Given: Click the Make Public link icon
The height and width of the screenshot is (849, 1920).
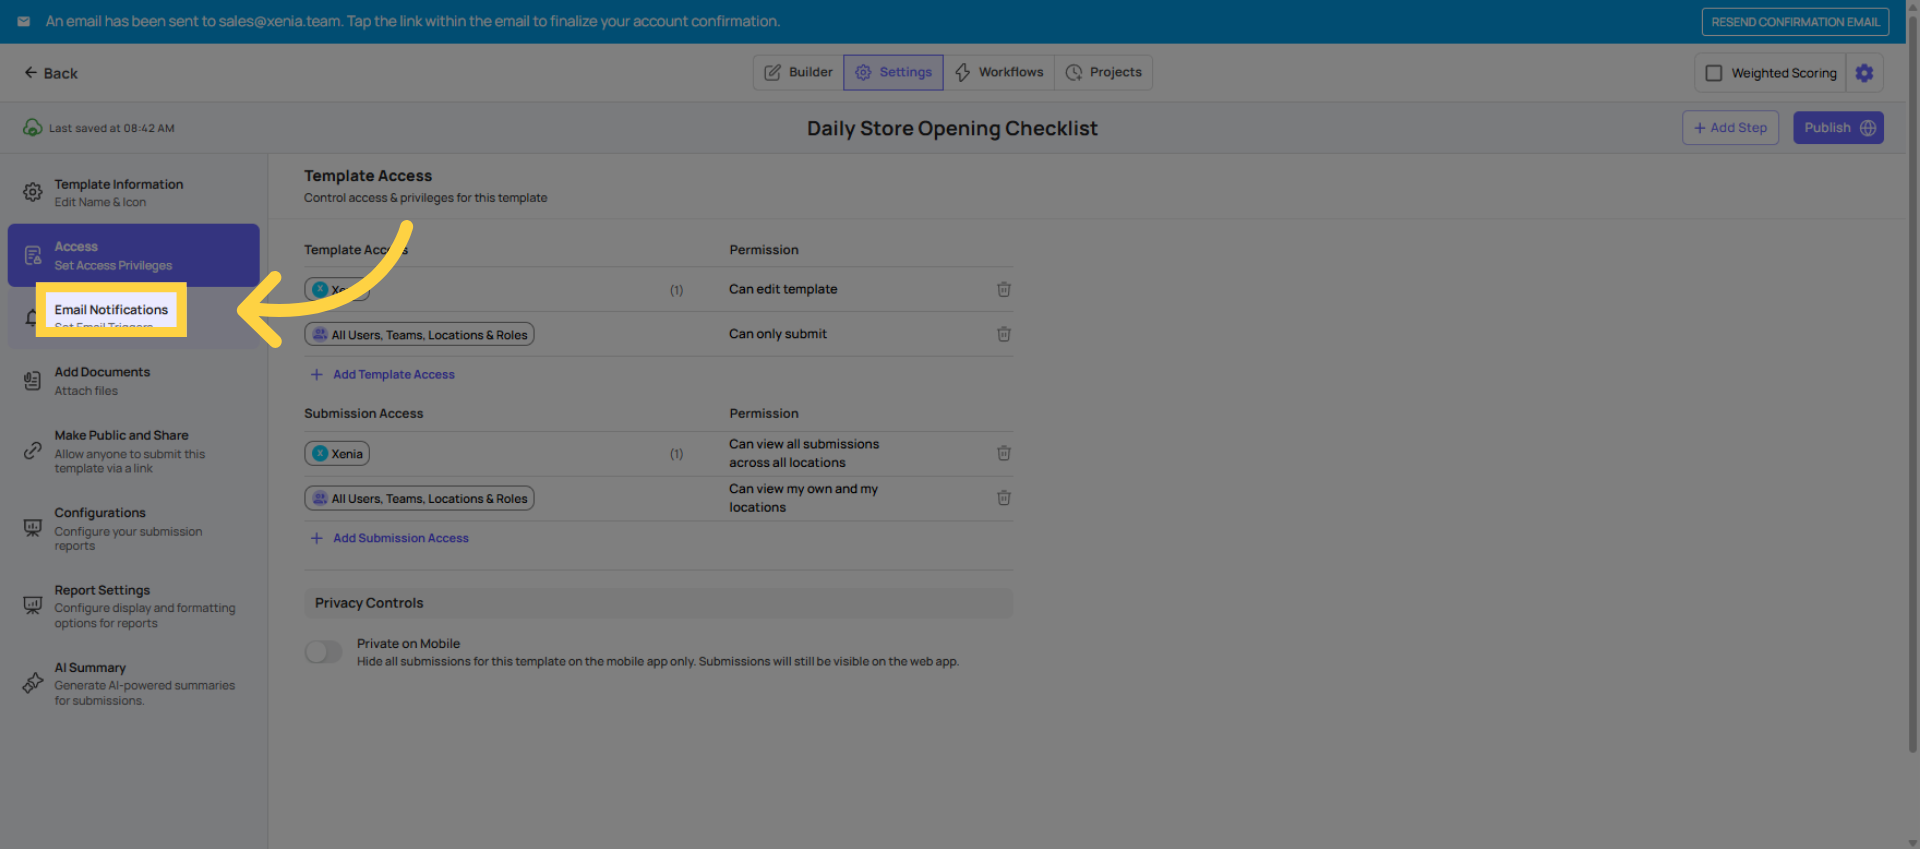Looking at the screenshot, I should coord(33,451).
